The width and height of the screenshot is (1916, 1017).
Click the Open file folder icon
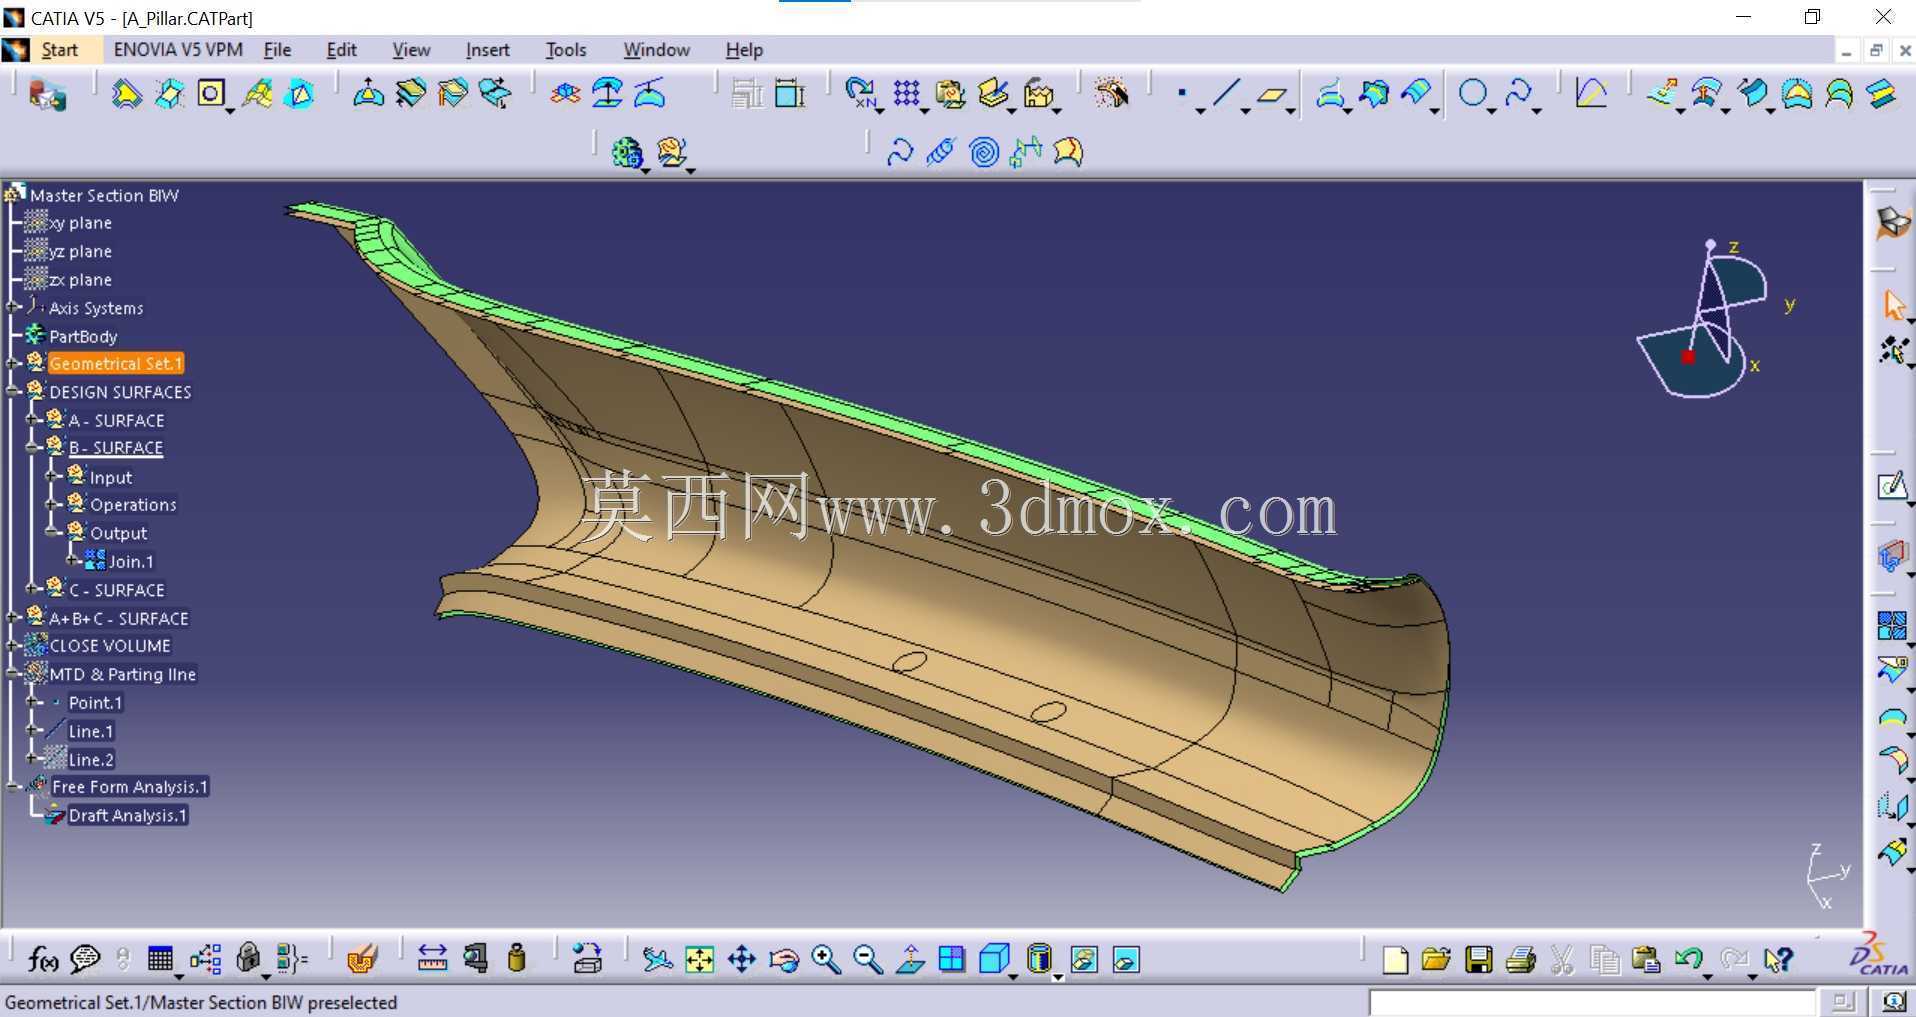pyautogui.click(x=1436, y=960)
